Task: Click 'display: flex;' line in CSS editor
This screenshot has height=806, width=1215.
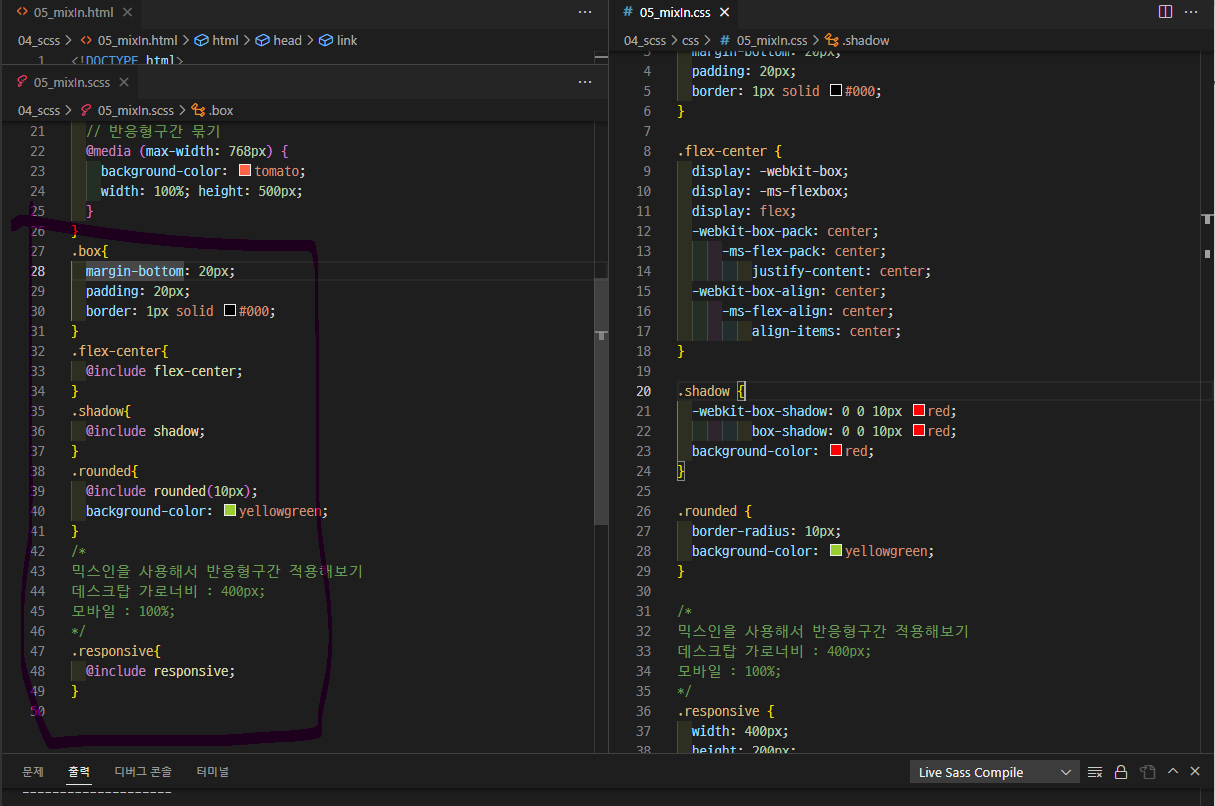Action: (744, 211)
